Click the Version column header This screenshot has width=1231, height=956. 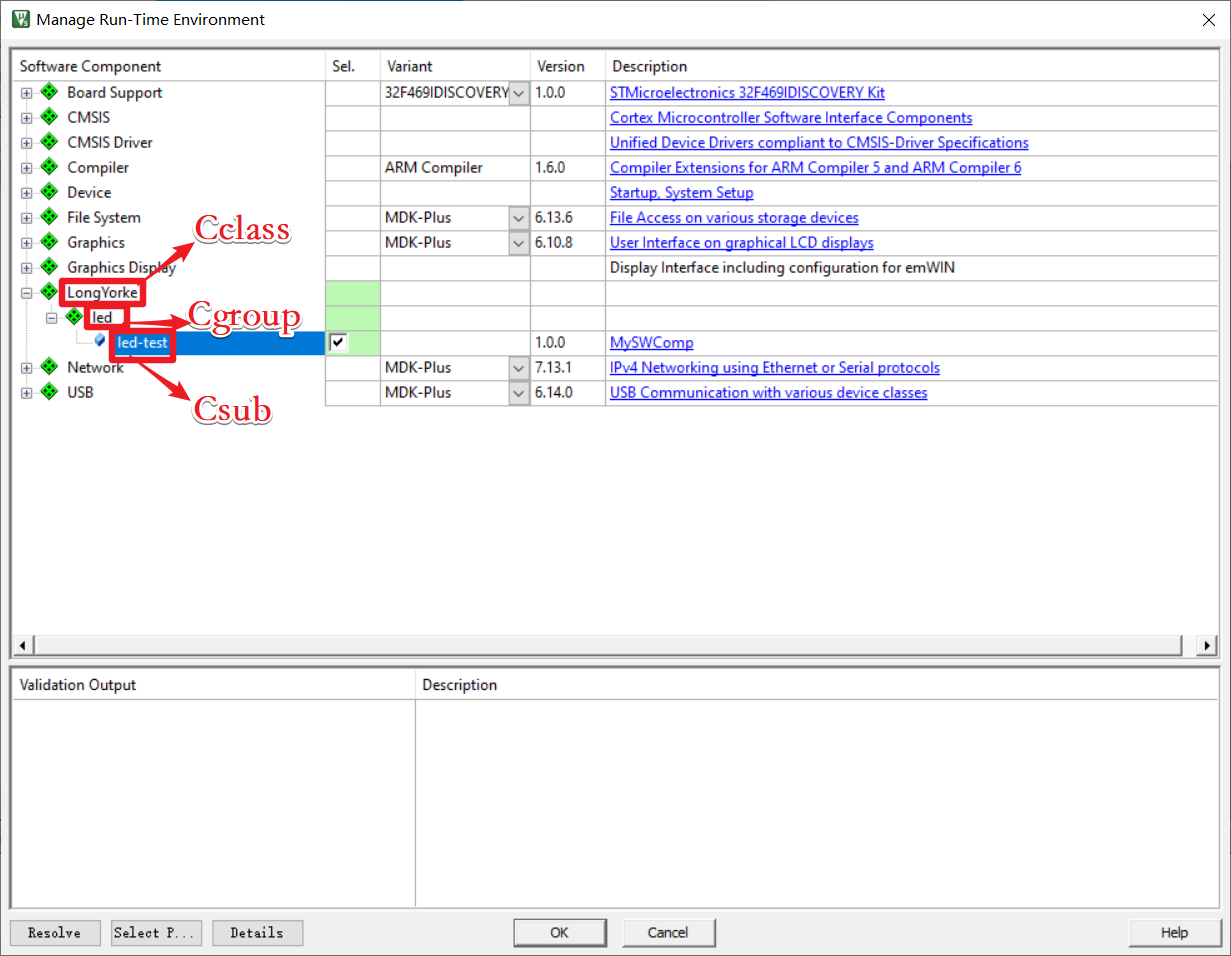point(568,66)
